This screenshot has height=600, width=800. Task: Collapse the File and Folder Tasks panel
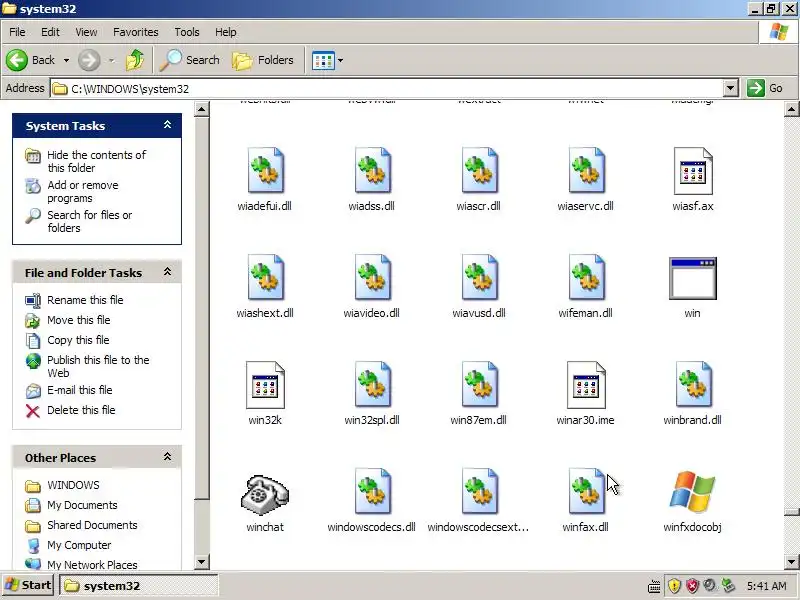point(167,272)
